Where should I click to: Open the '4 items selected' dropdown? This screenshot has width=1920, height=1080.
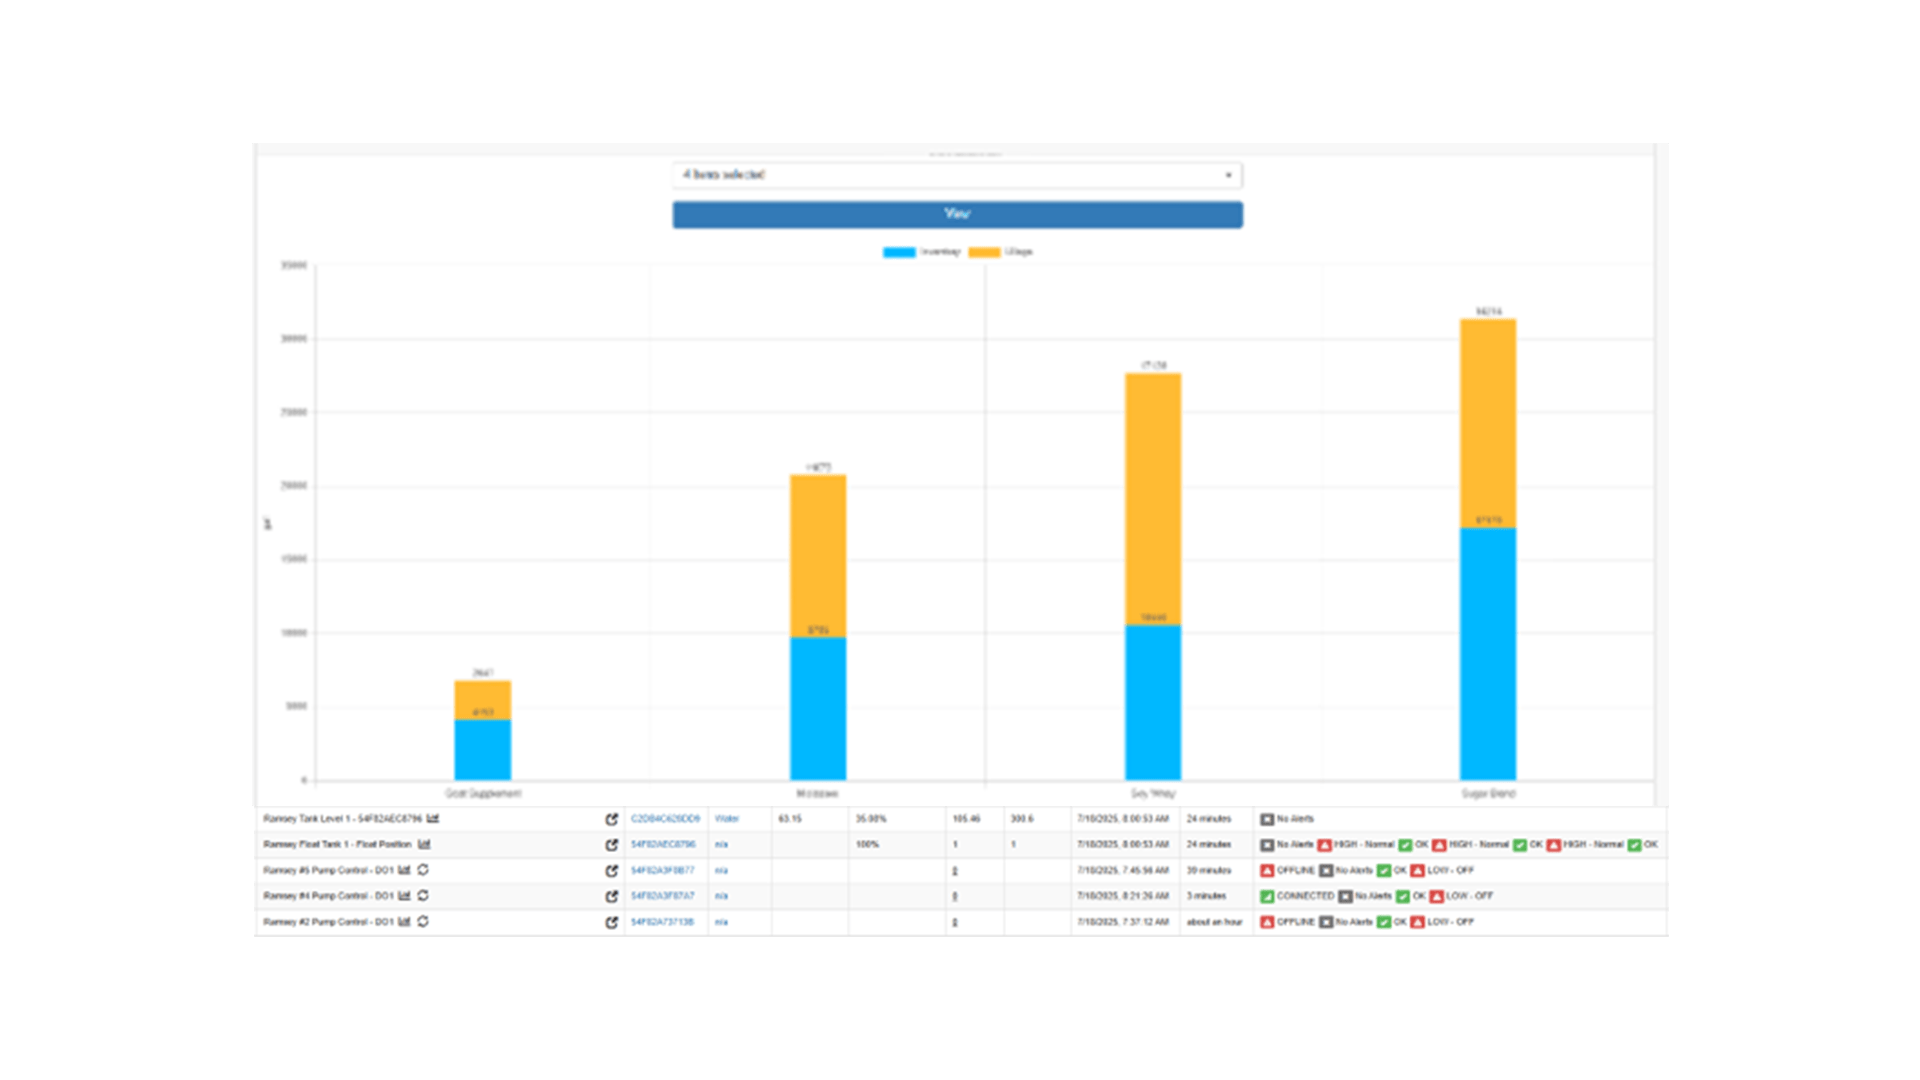click(x=956, y=175)
